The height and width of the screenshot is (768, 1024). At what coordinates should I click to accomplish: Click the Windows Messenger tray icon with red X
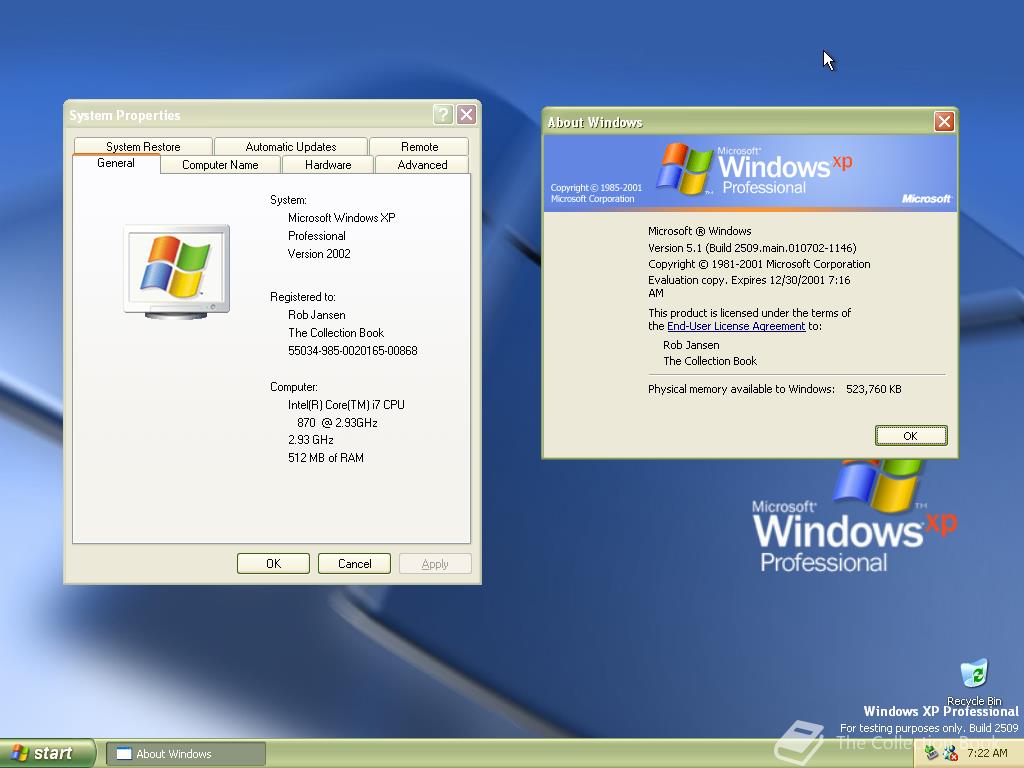950,753
